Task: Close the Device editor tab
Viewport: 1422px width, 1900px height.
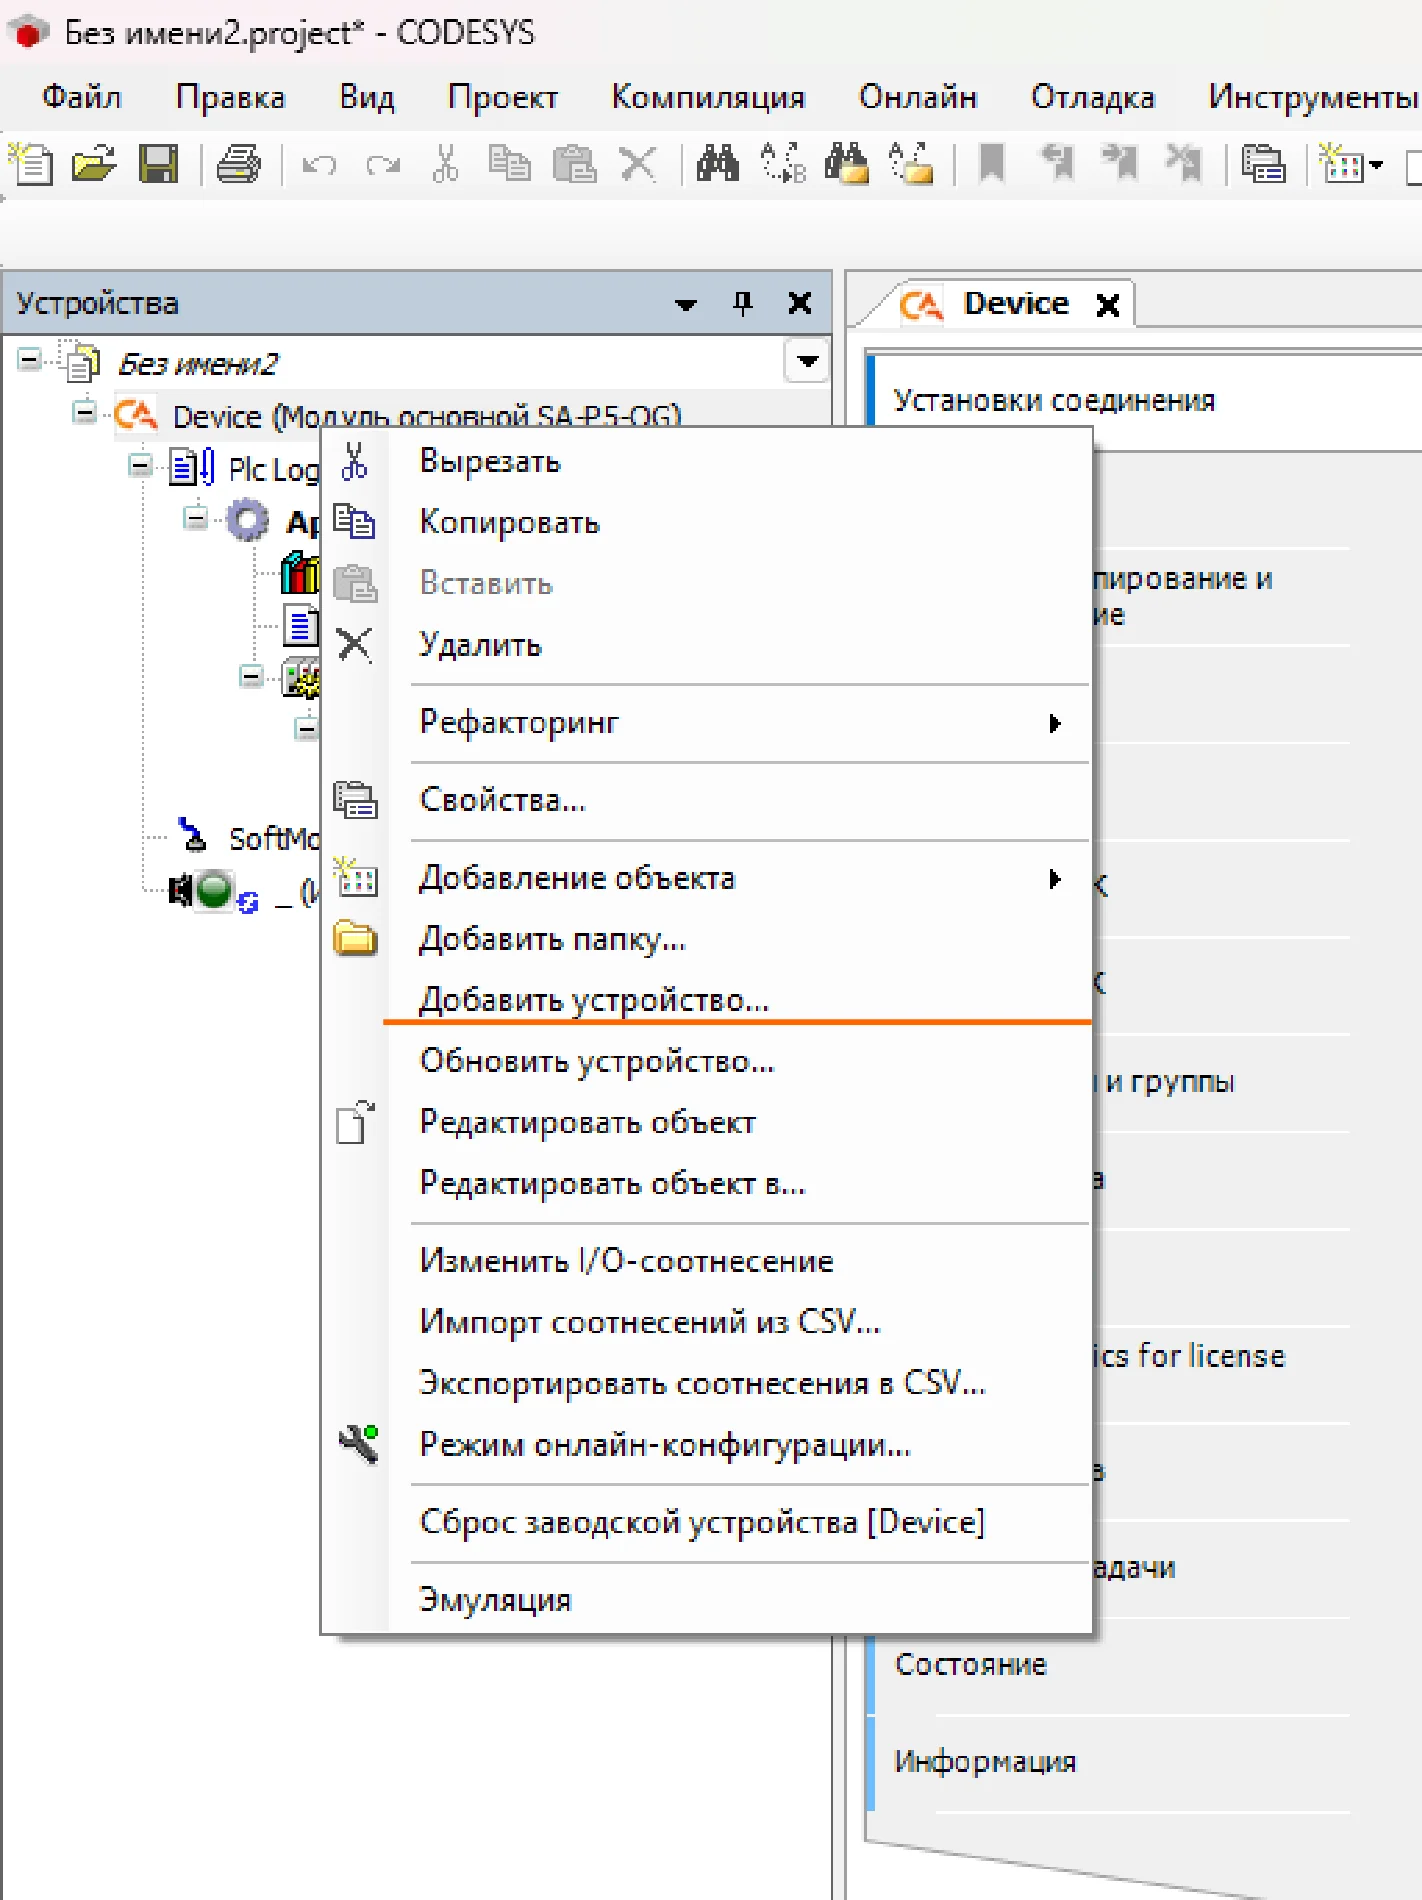Action: pos(1108,305)
